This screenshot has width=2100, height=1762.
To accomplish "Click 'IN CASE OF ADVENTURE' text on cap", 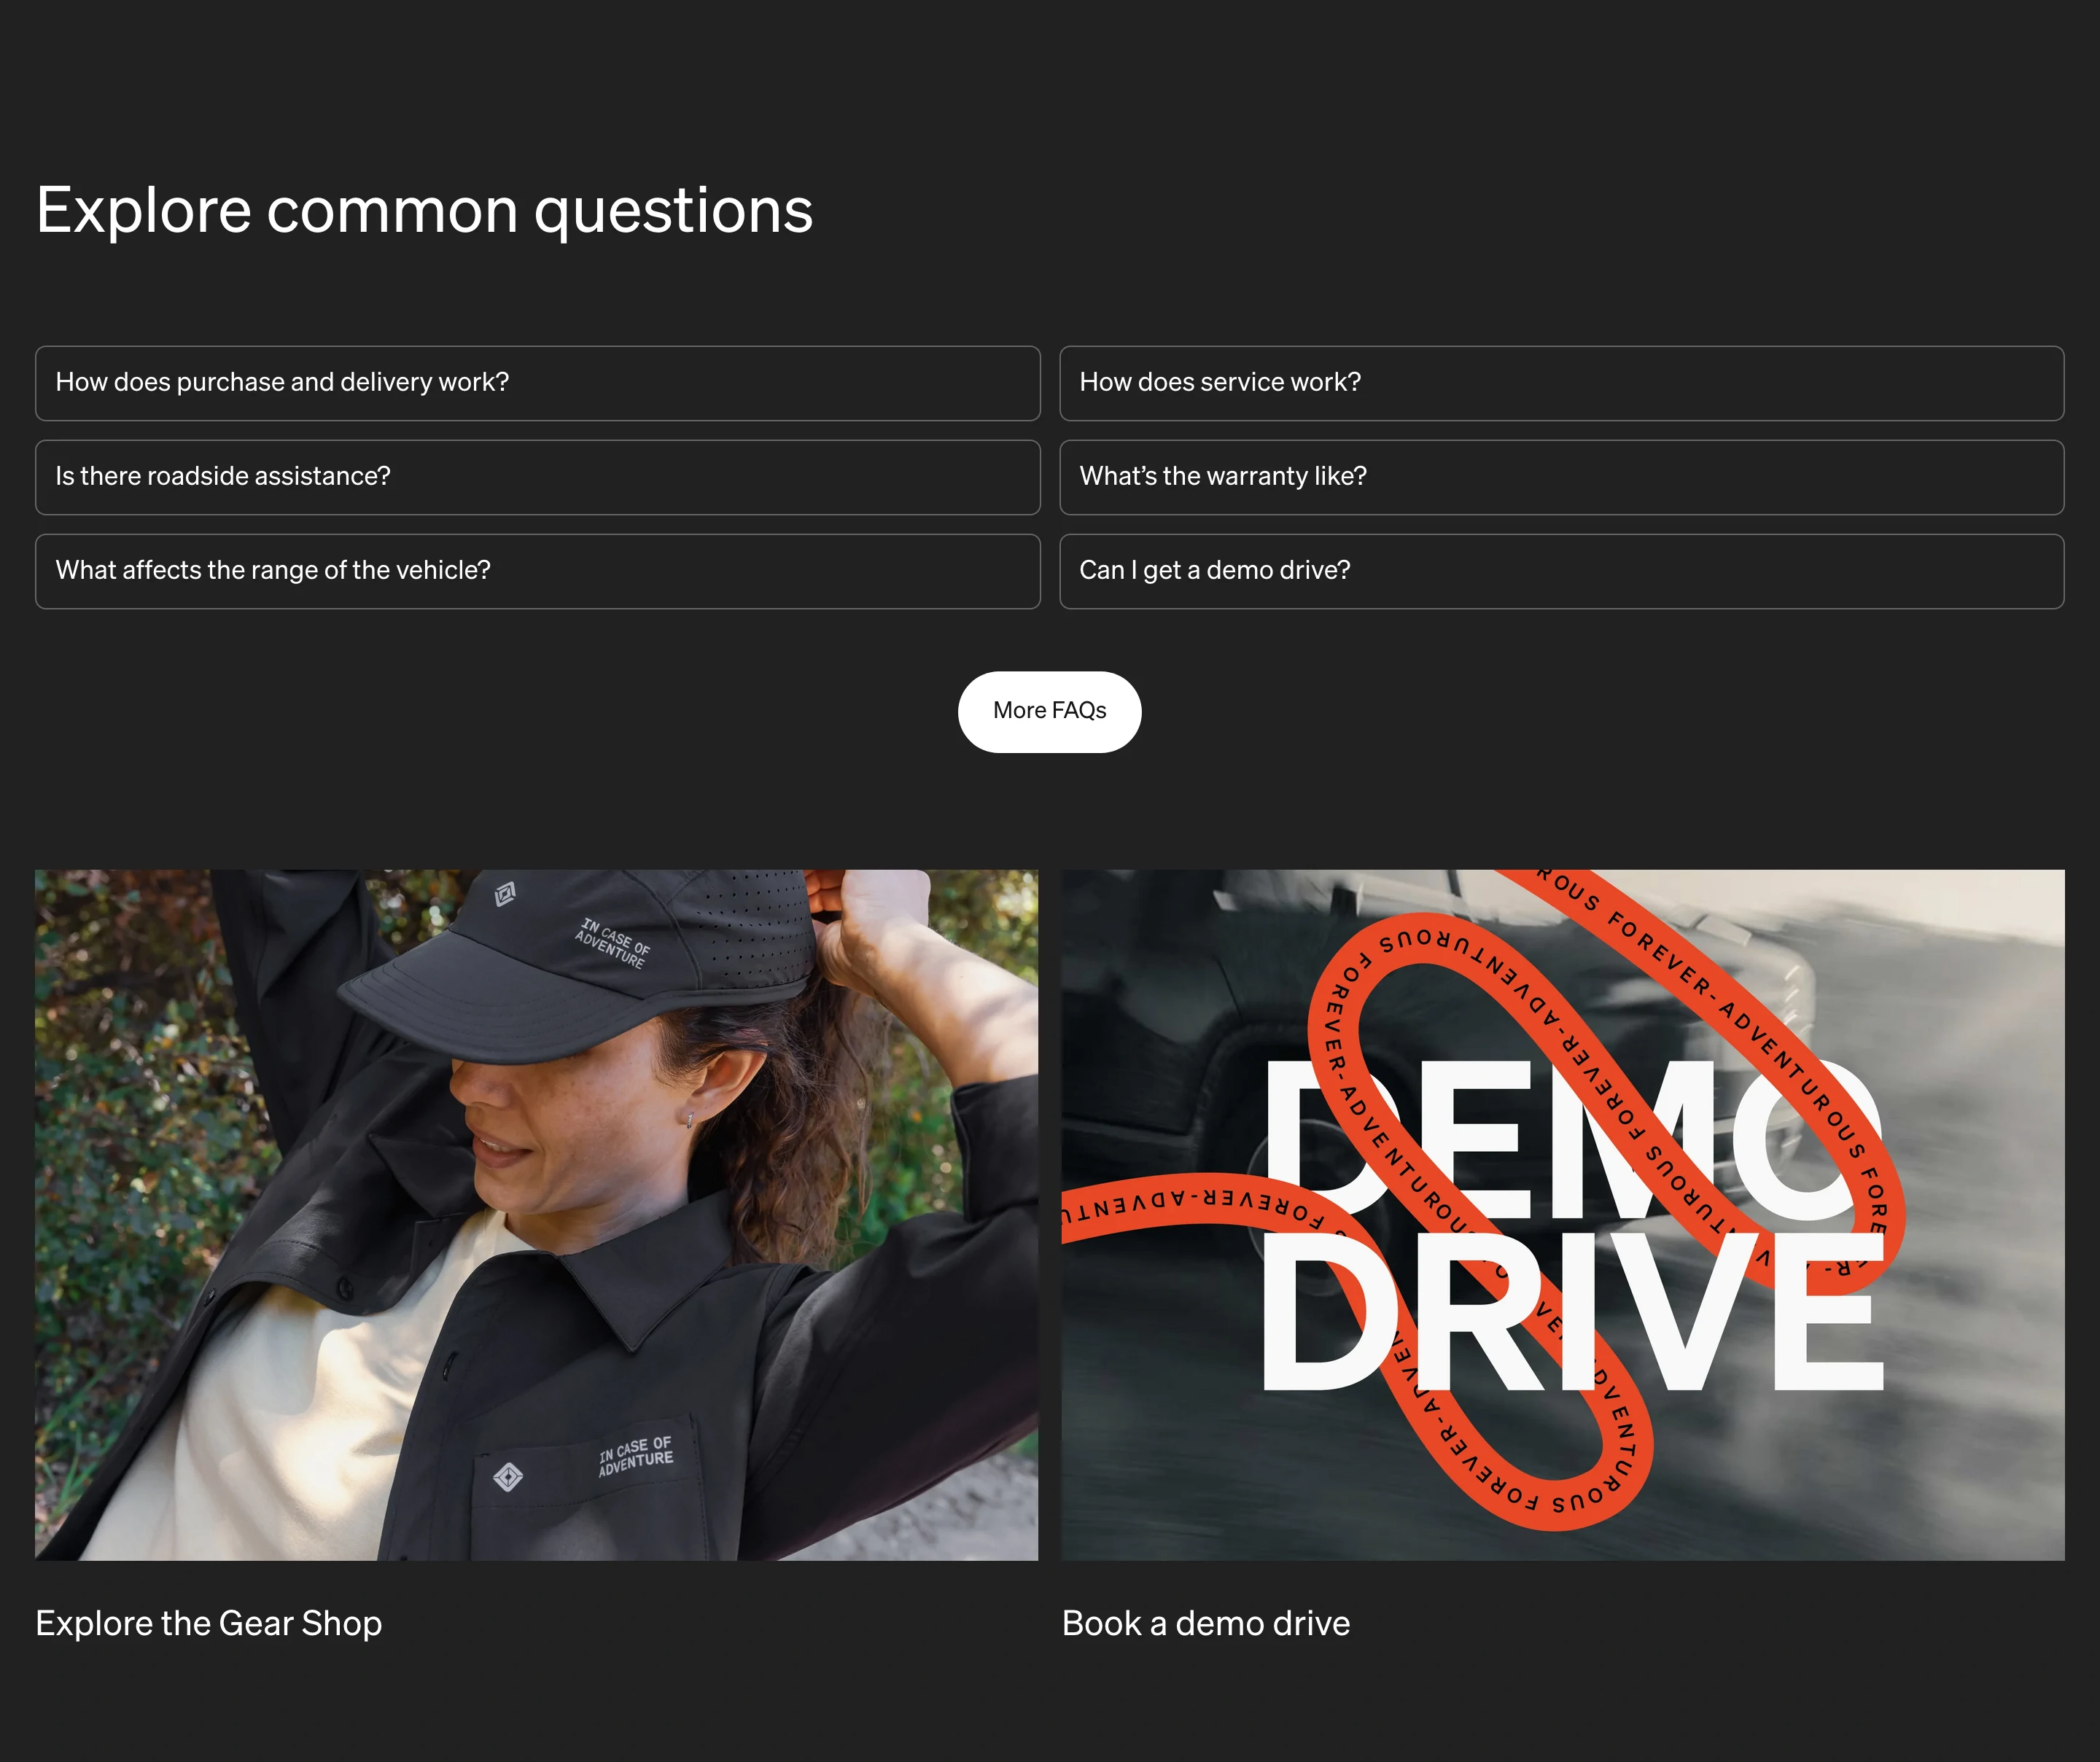I will [x=613, y=943].
